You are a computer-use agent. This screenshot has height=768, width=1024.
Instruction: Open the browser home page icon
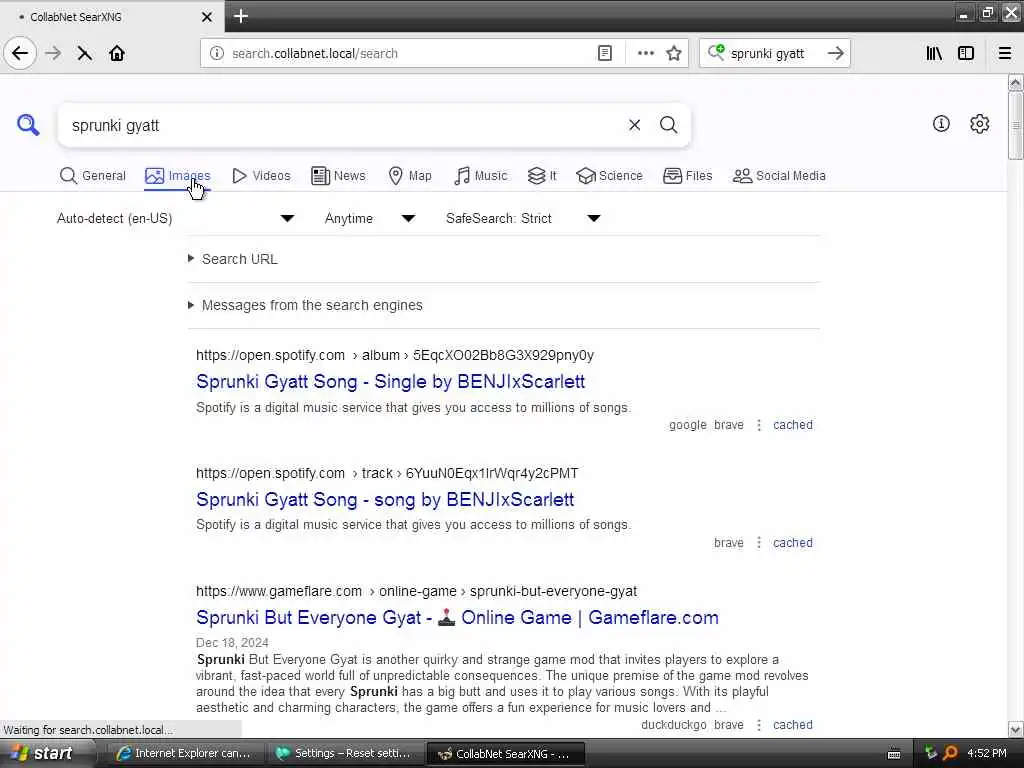[x=117, y=53]
